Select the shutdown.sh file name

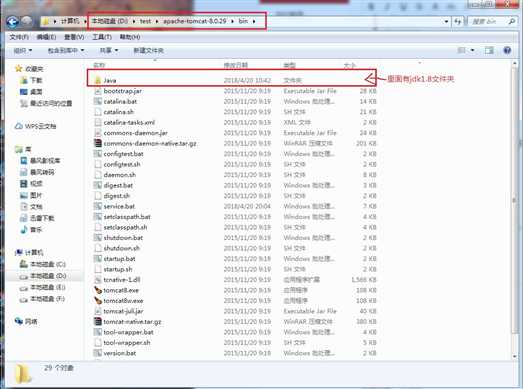point(121,248)
